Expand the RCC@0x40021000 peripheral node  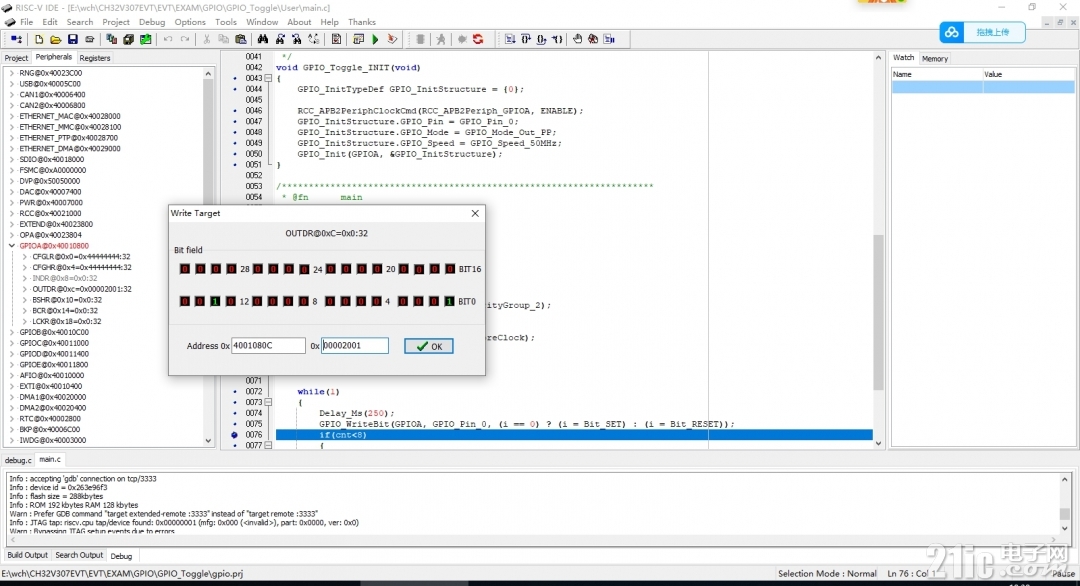pos(12,213)
